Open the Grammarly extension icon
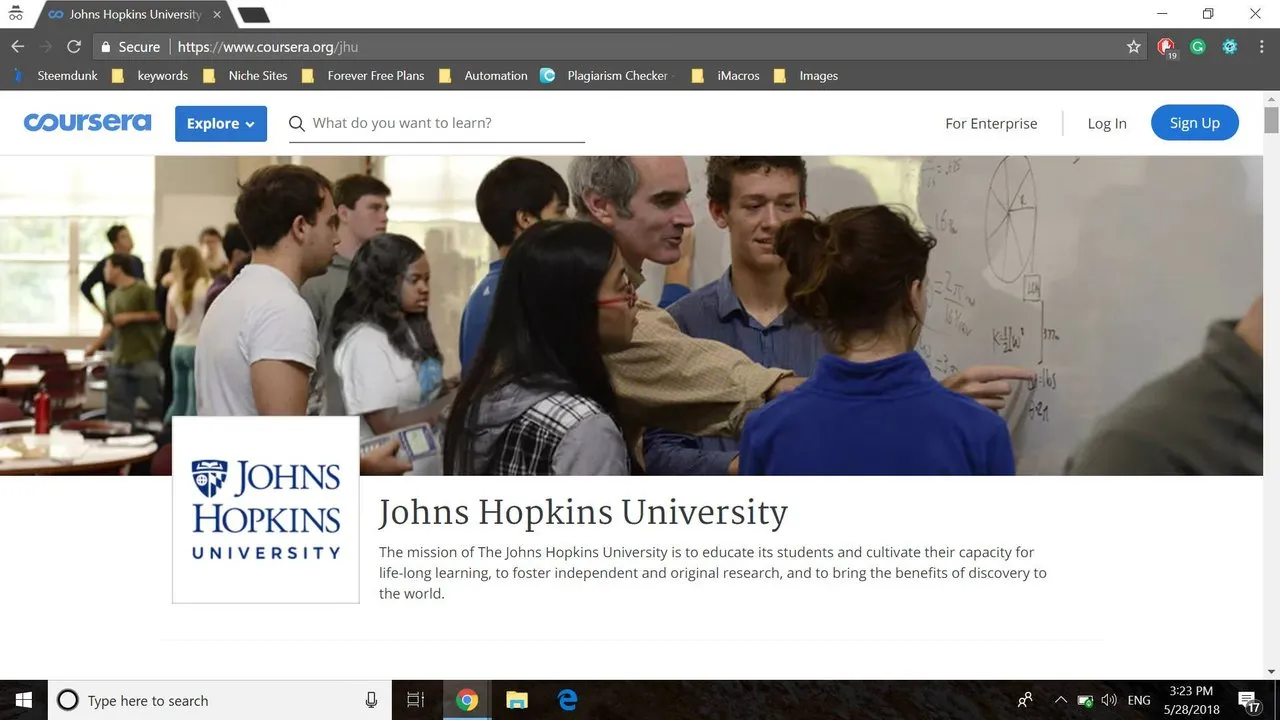 (1198, 47)
